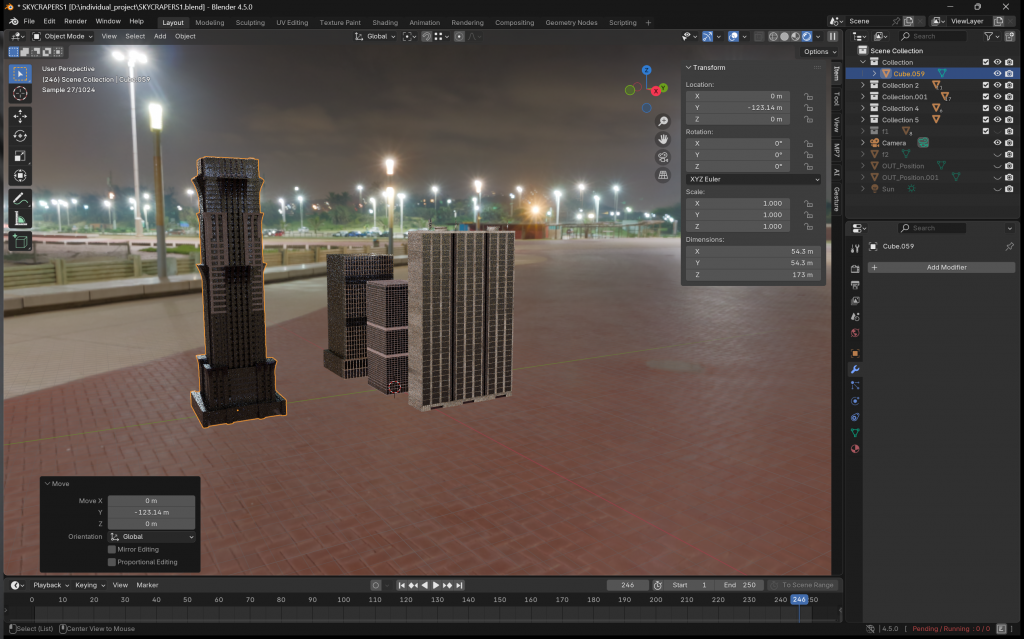The width and height of the screenshot is (1024, 639).
Task: Click the Options button in viewport
Action: [x=818, y=51]
